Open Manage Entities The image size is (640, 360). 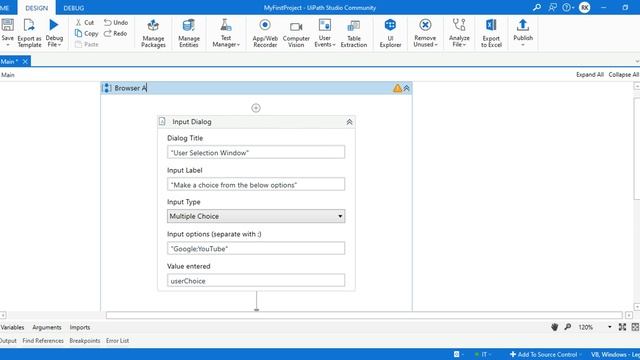pos(189,33)
